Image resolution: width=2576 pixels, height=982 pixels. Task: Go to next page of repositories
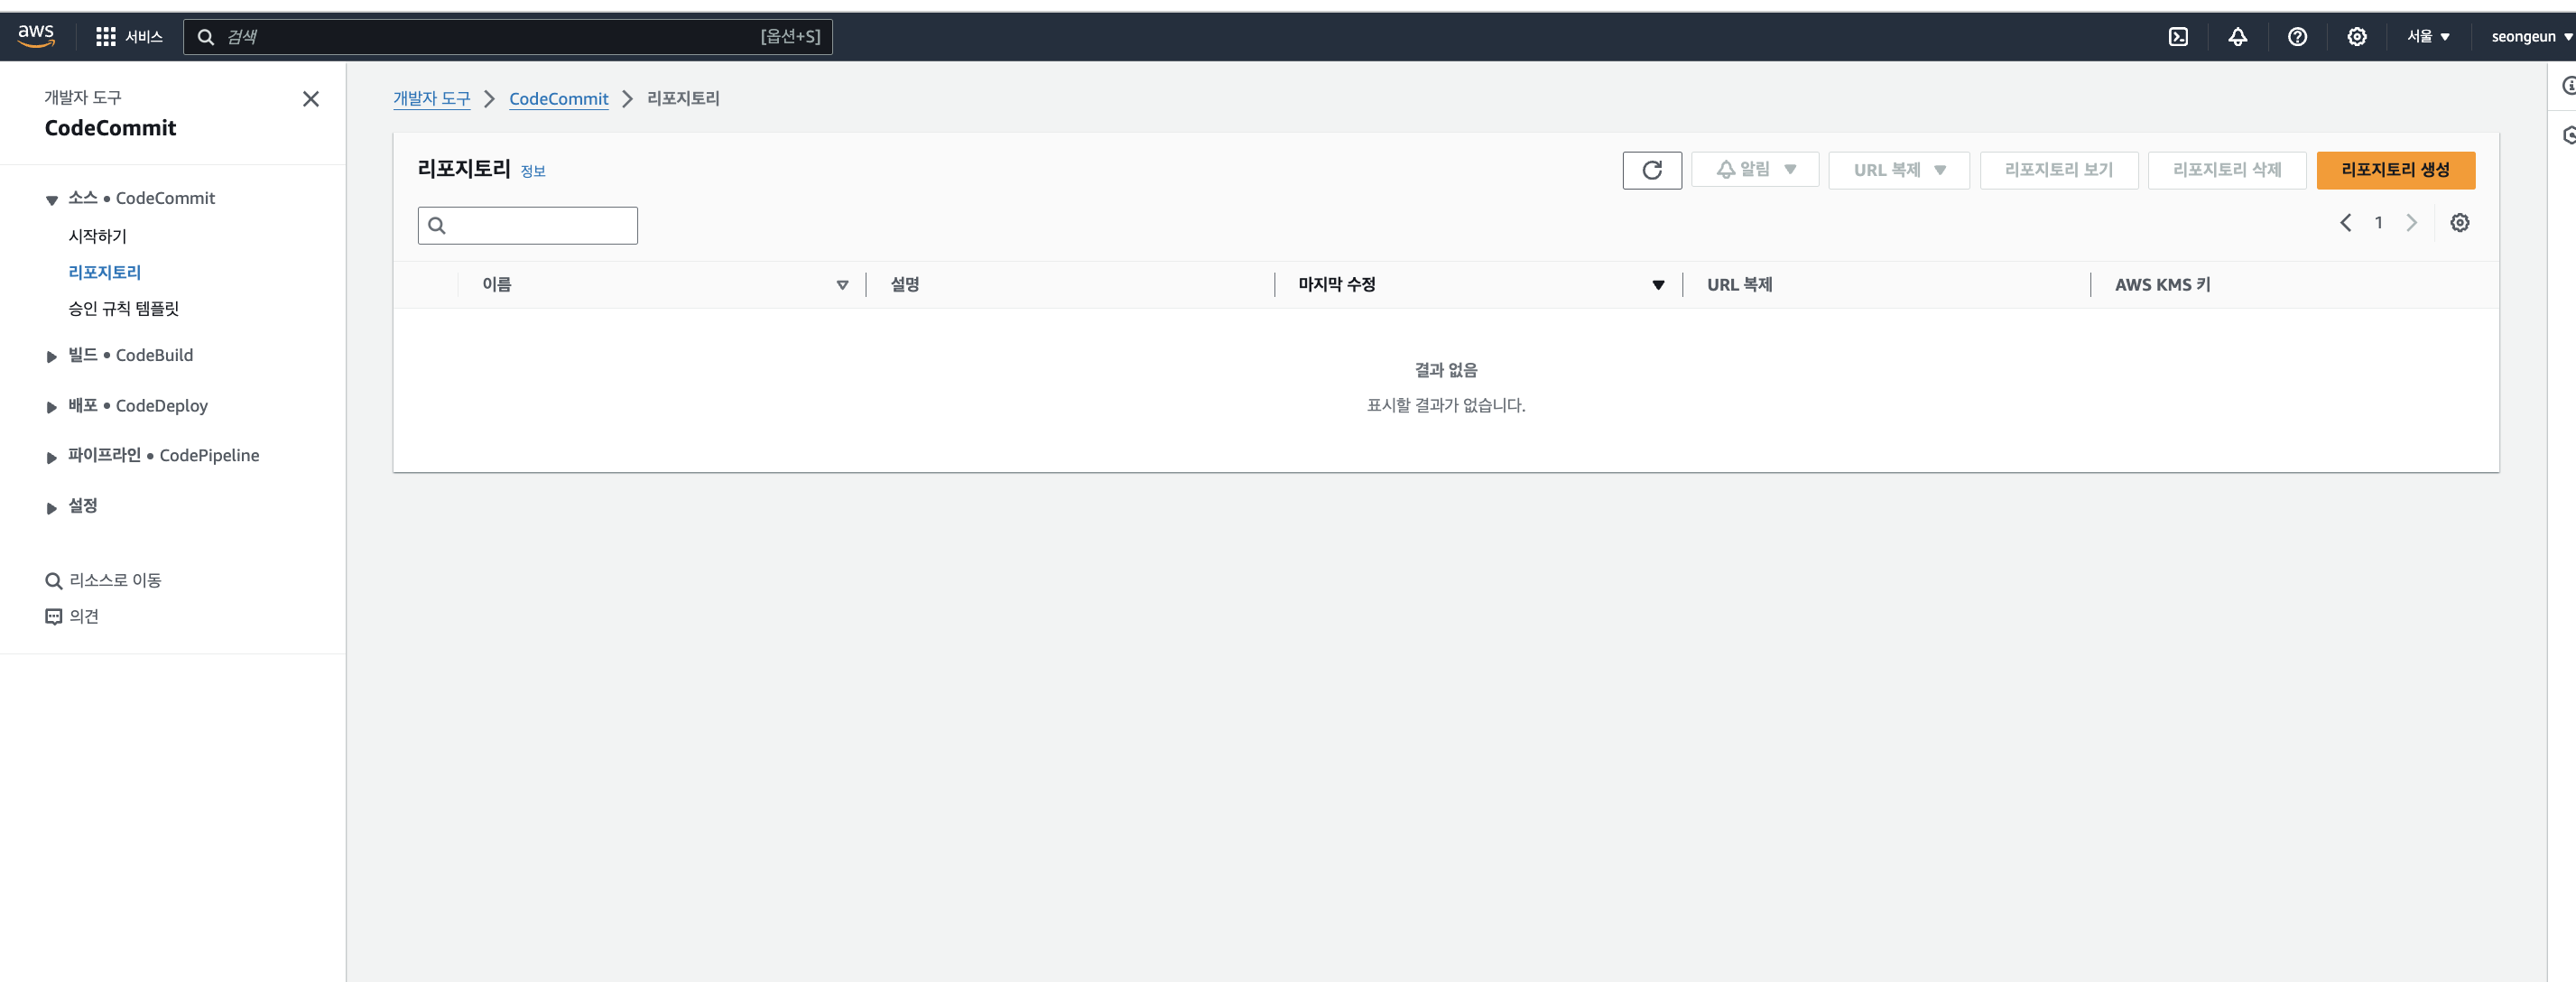tap(2412, 223)
